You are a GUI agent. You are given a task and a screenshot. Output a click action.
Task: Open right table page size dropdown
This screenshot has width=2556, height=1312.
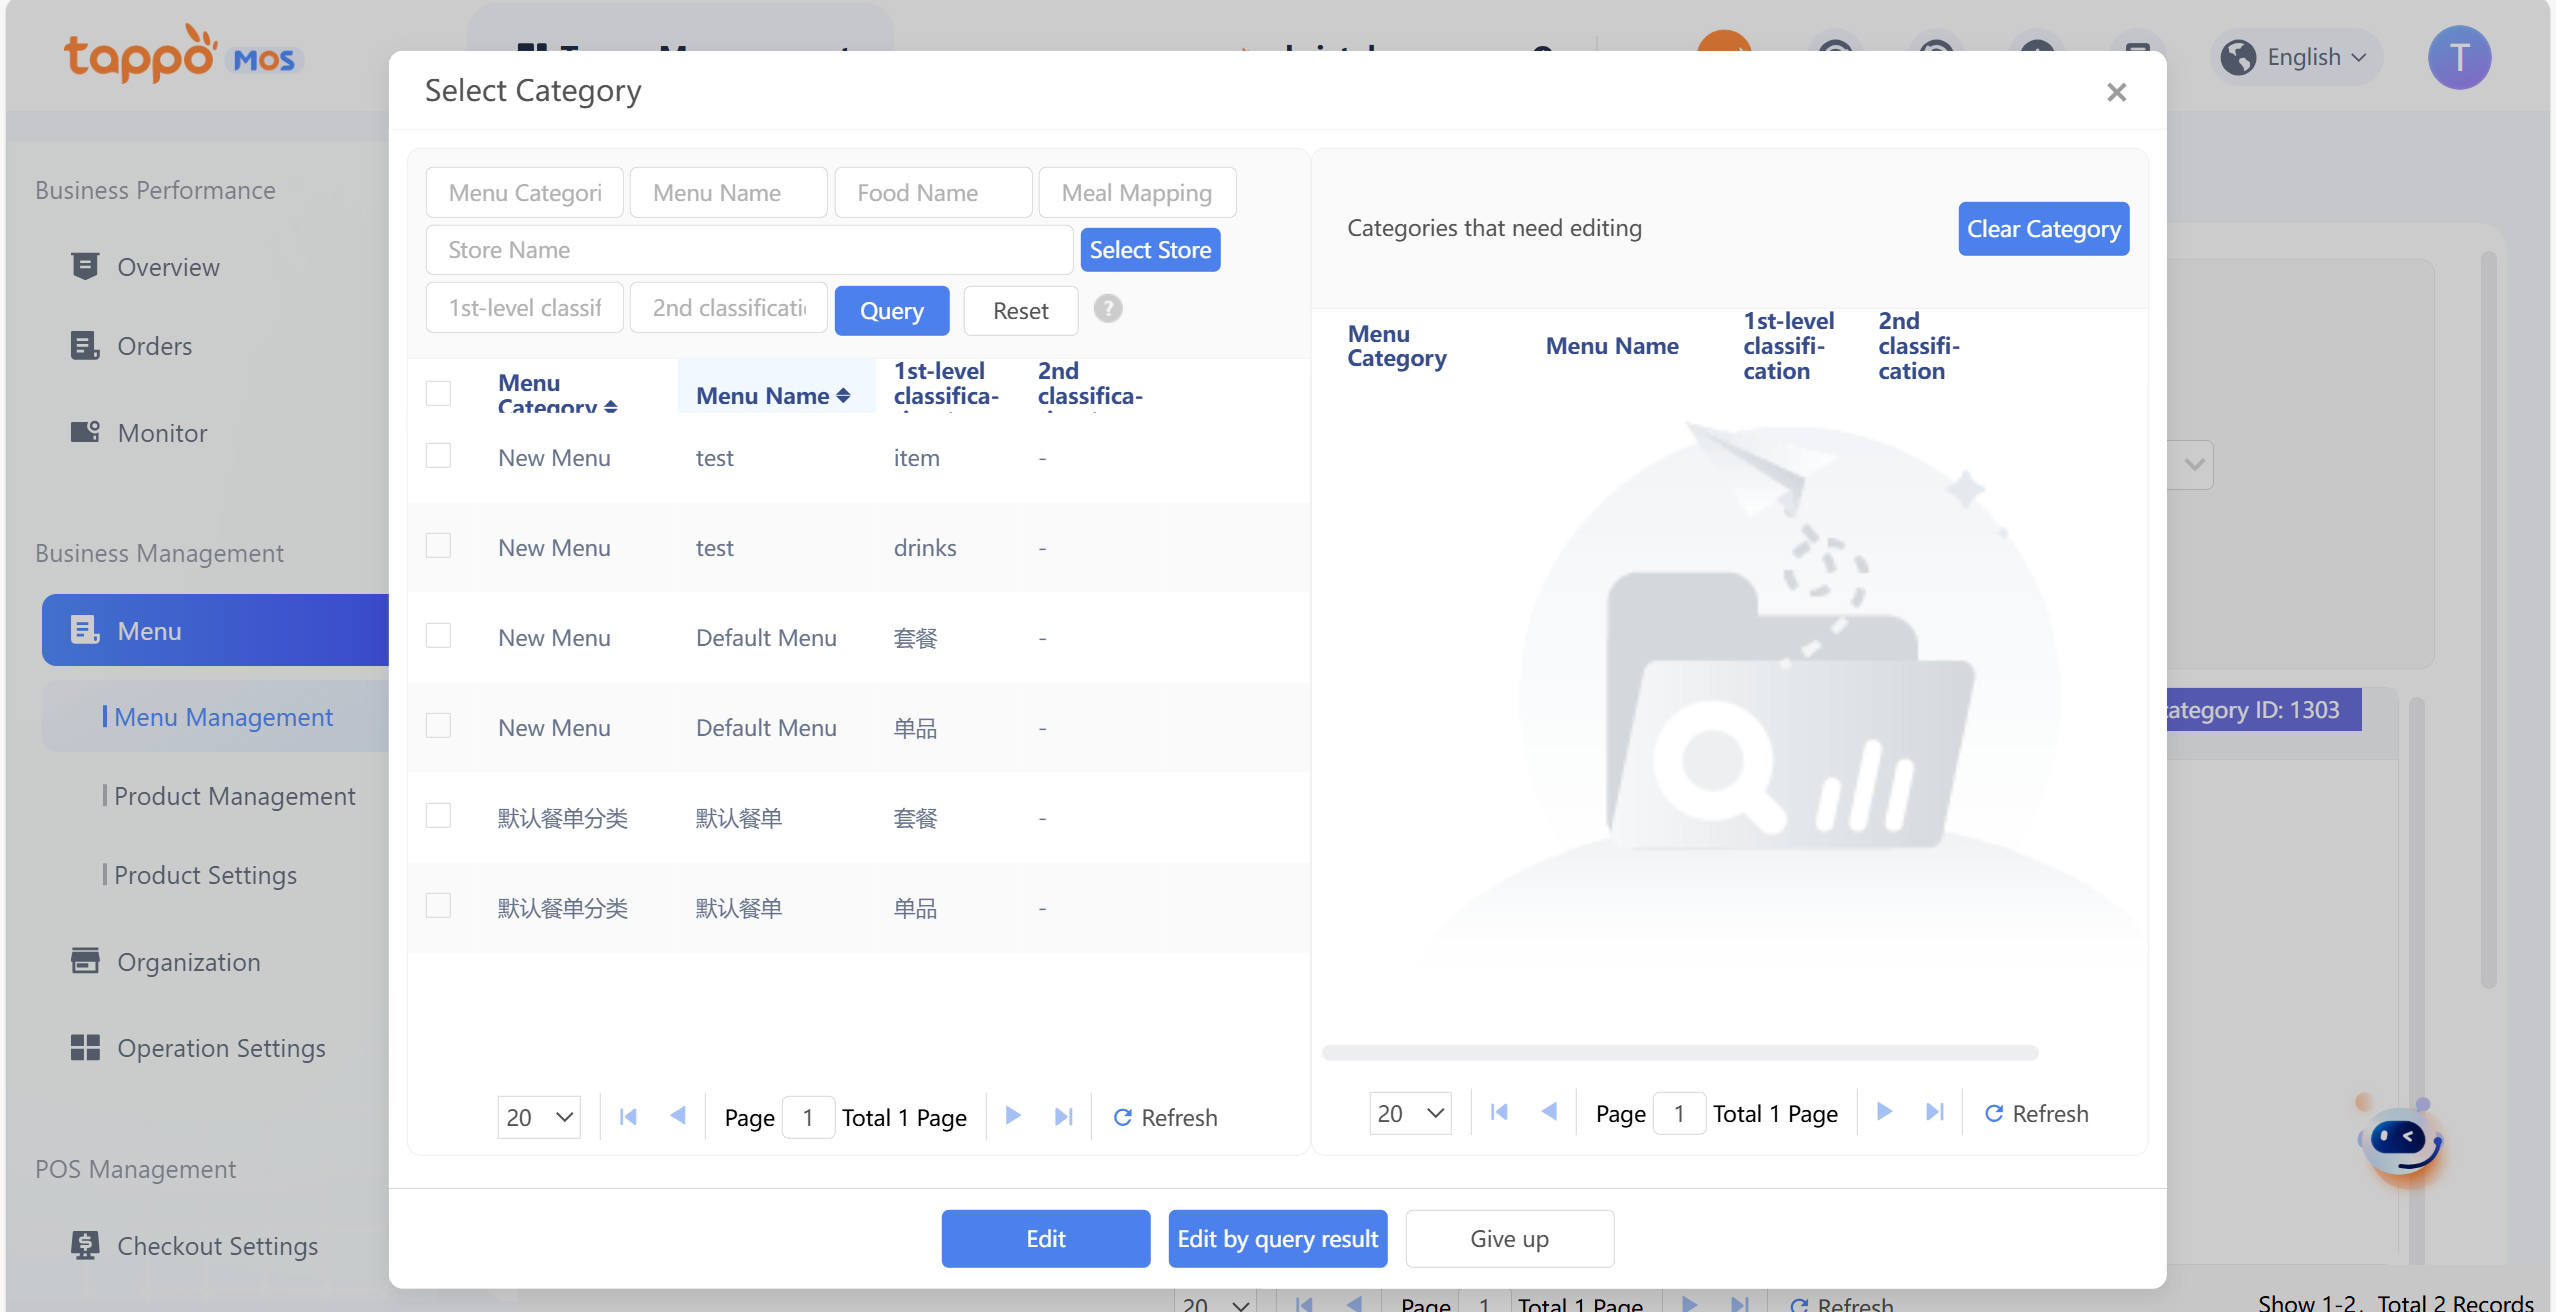click(1410, 1113)
